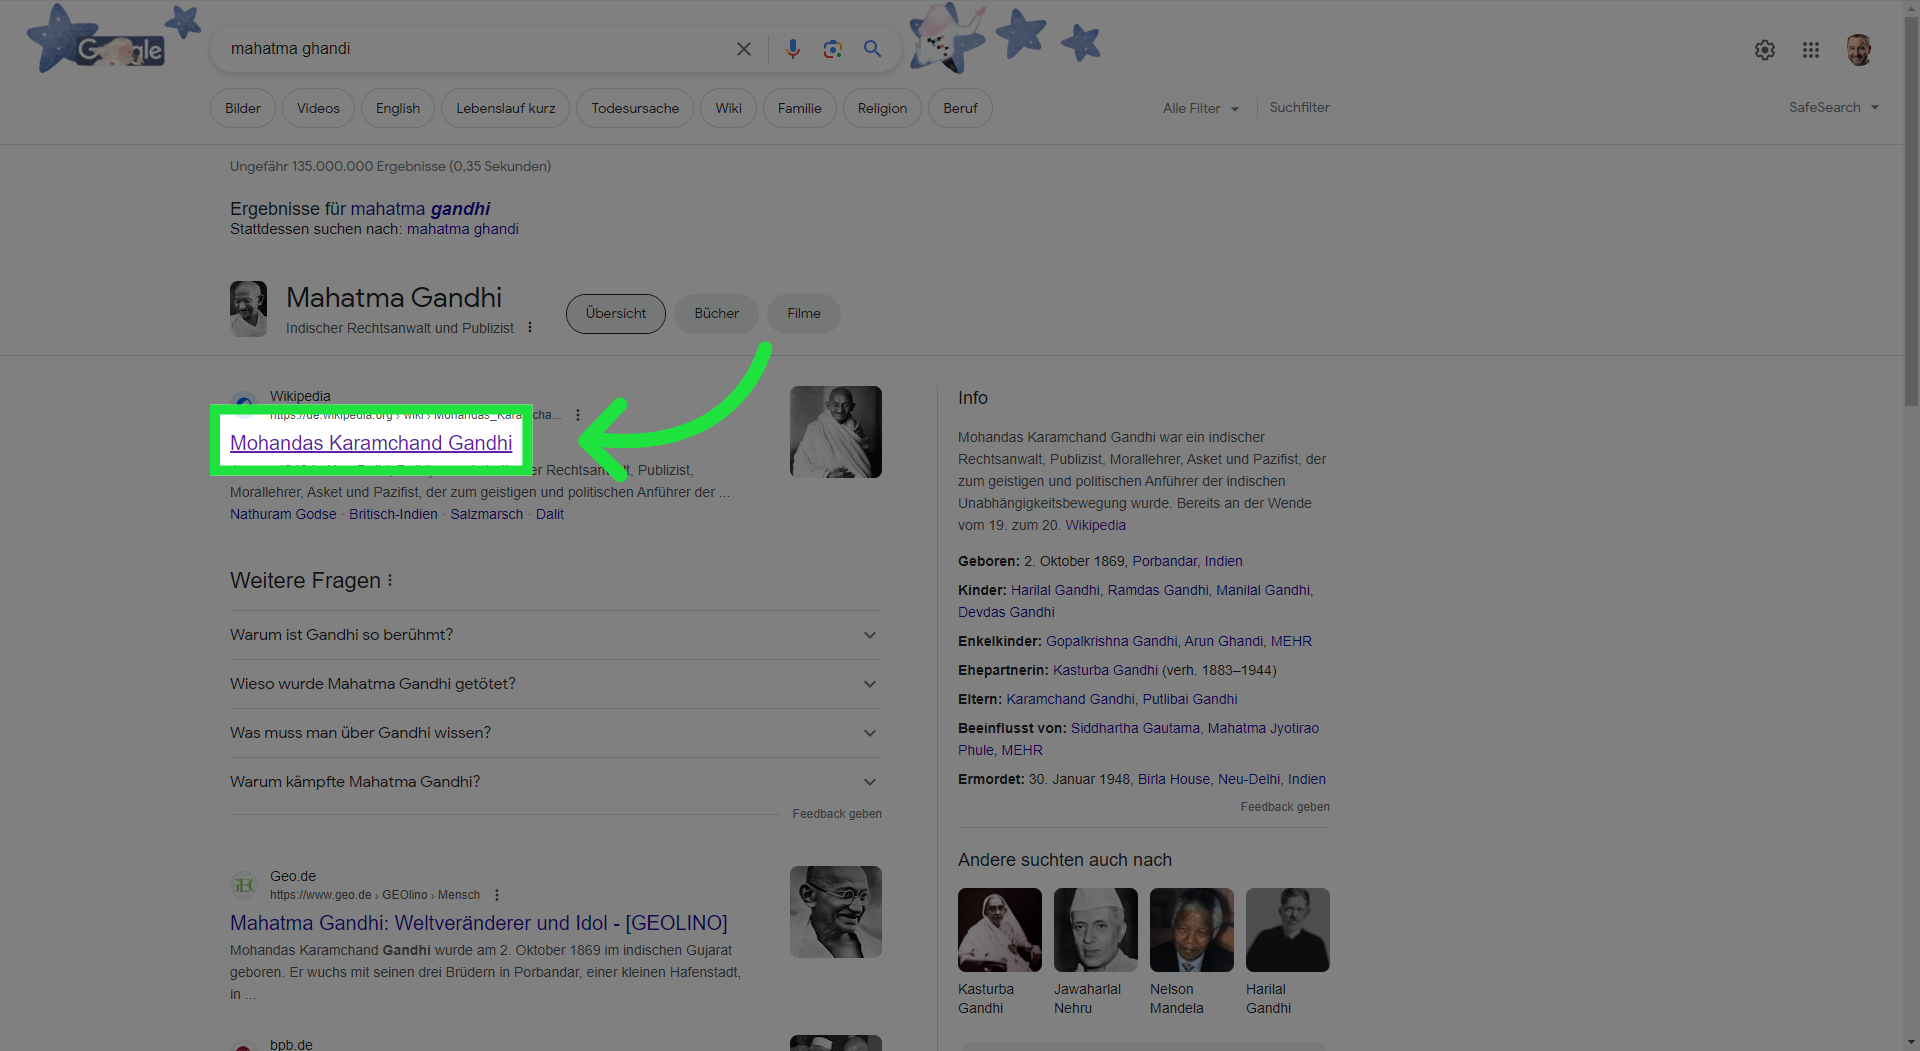Screen dimensions: 1920x1051
Task: Open the Google apps grid icon
Action: tap(1811, 50)
